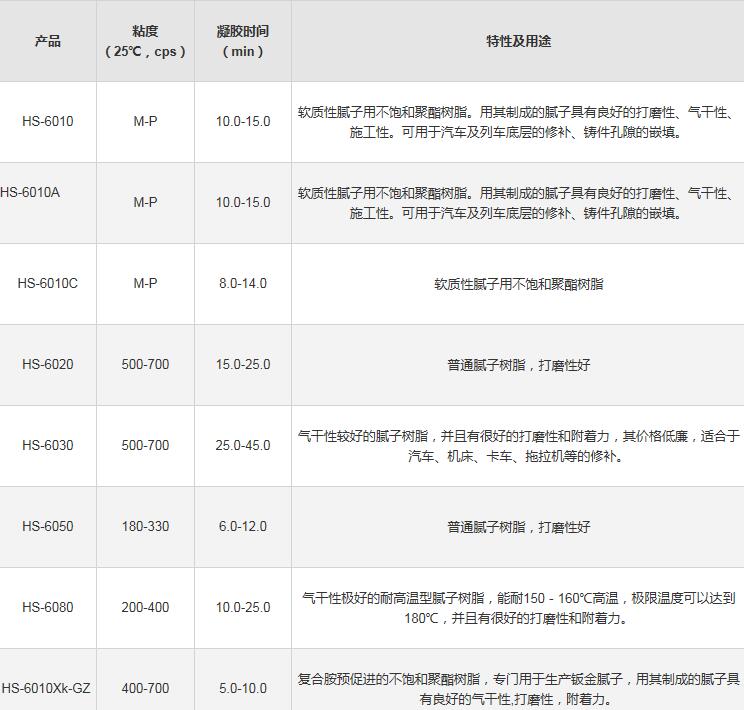Click the 180-330 viscosity value

coord(145,526)
